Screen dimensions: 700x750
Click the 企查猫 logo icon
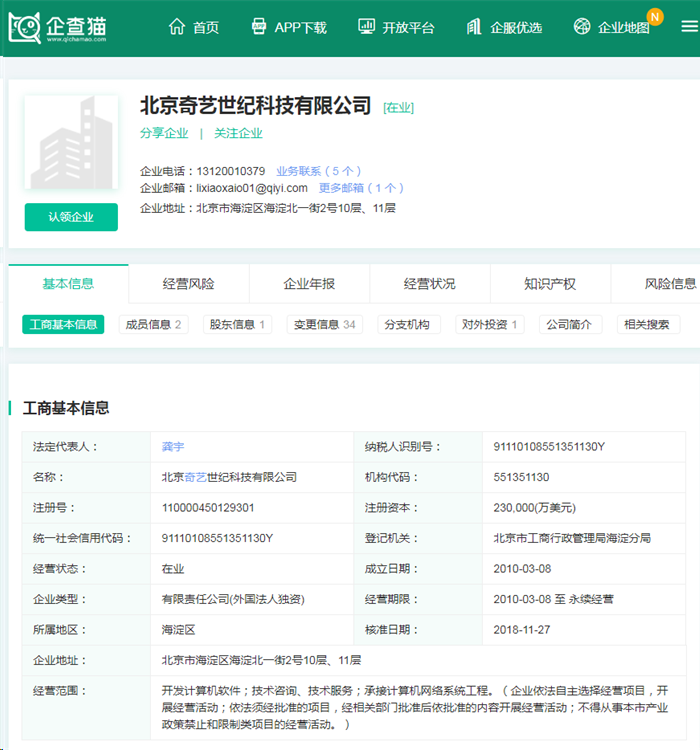click(25, 27)
